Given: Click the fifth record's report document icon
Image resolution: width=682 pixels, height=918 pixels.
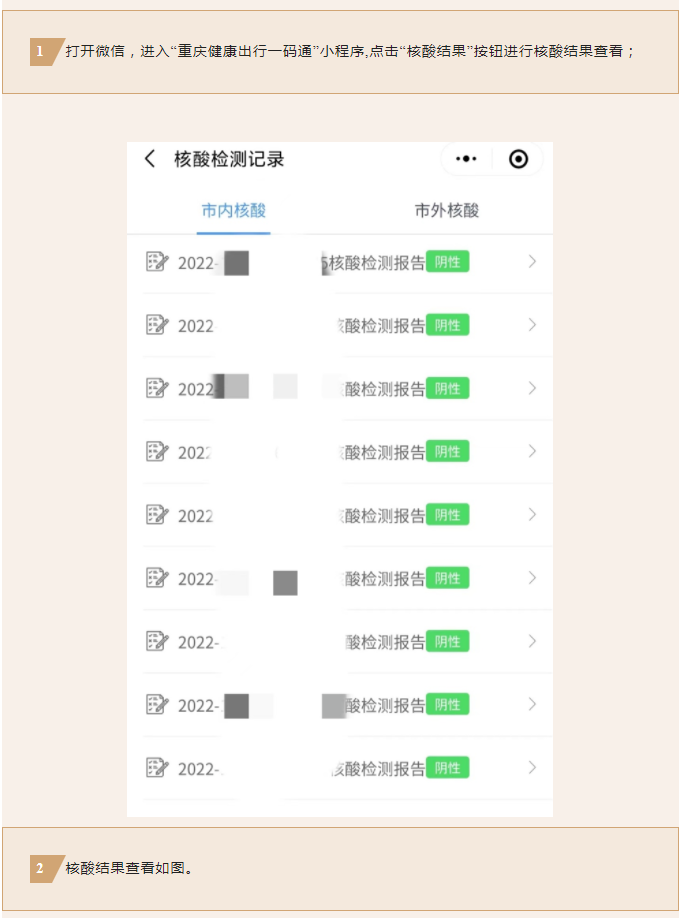Looking at the screenshot, I should point(157,515).
